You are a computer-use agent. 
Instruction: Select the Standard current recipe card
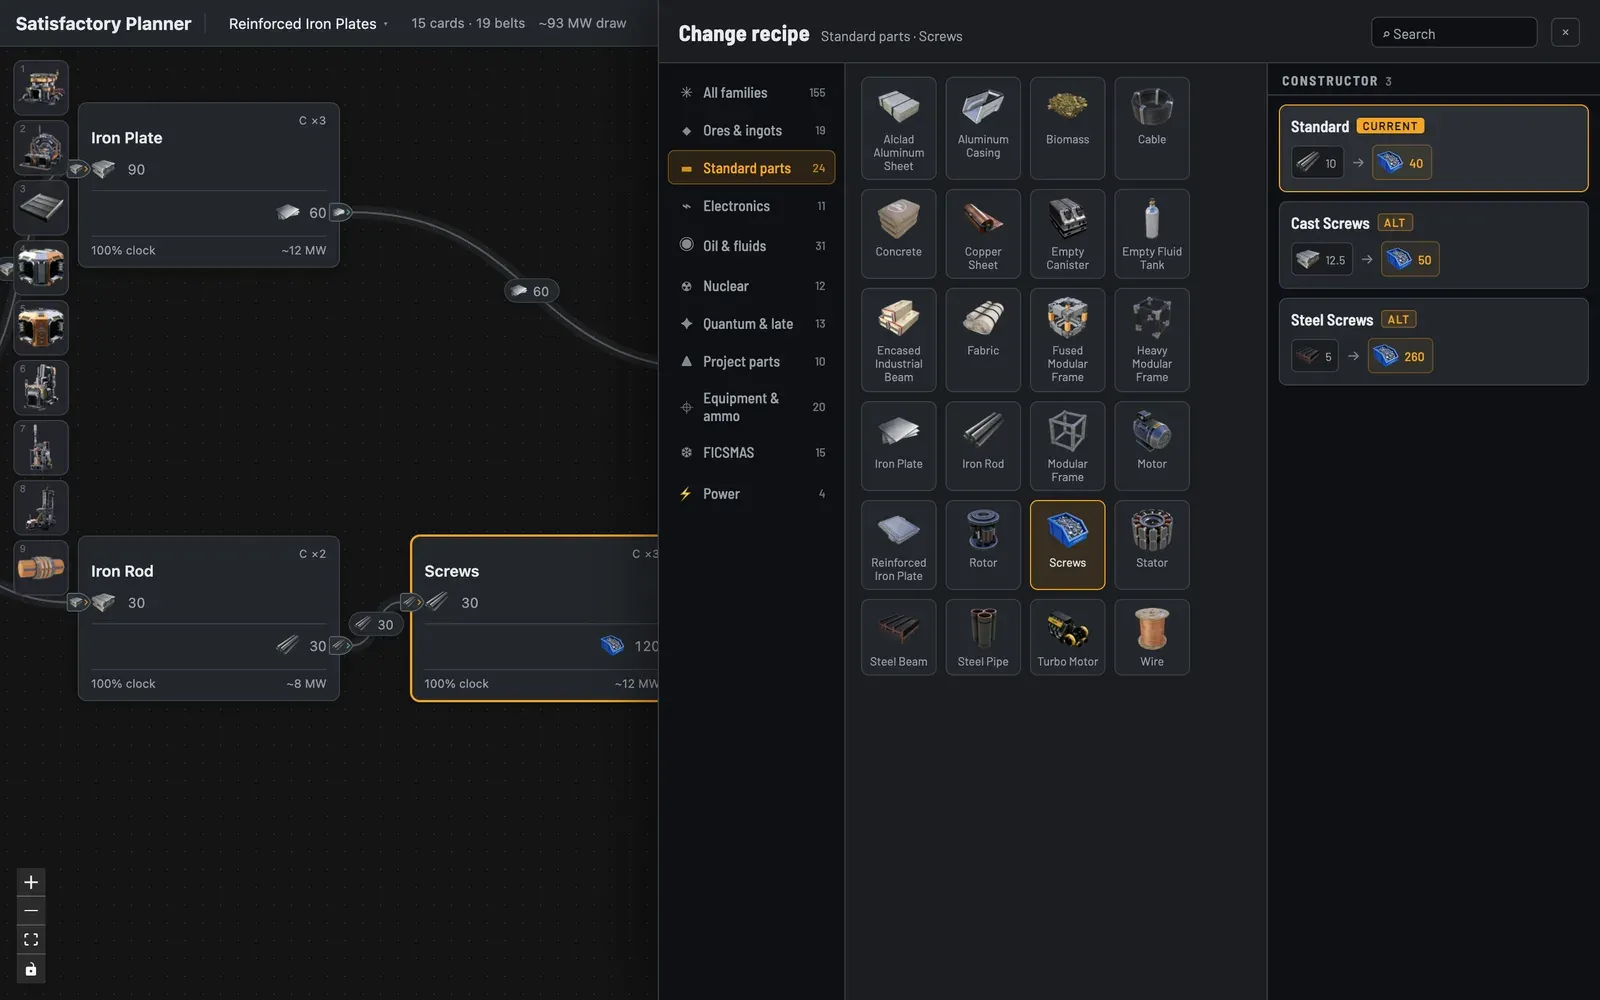point(1433,148)
